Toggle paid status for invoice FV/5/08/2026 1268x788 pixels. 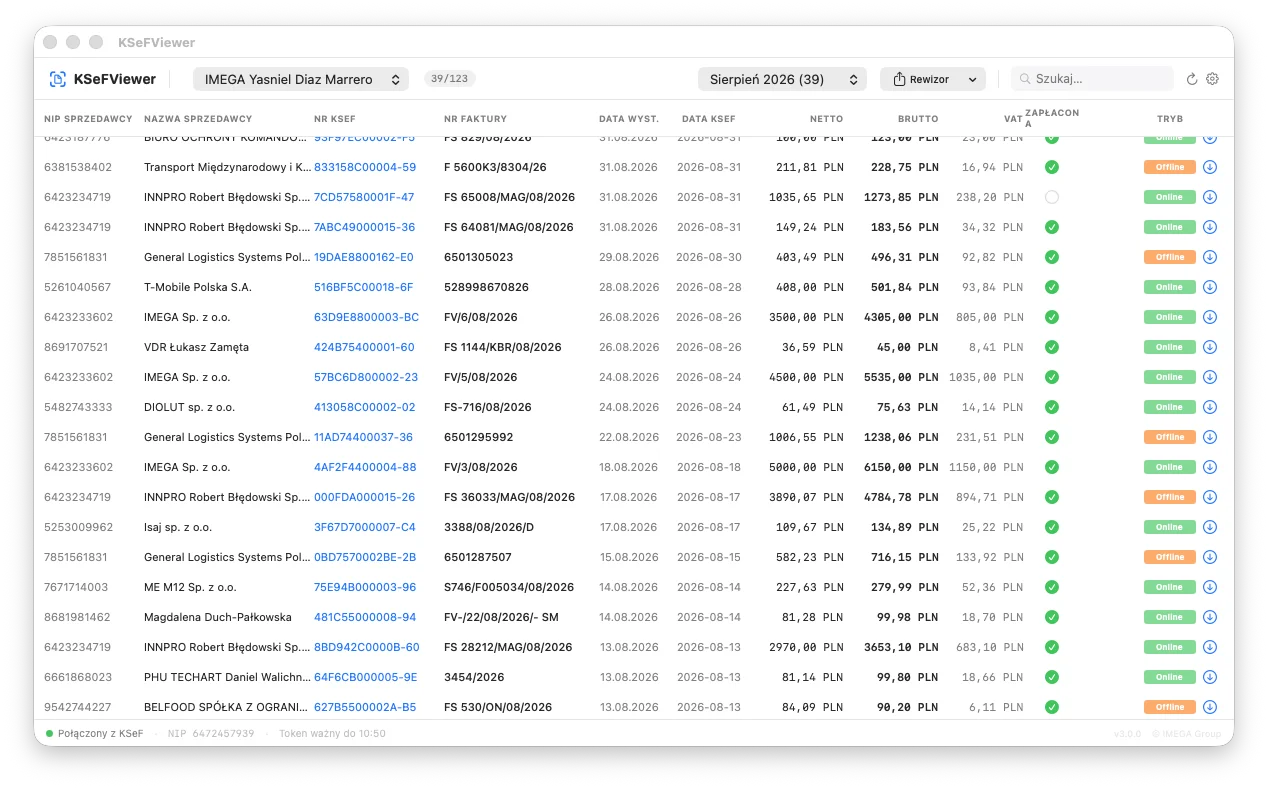coord(1052,377)
